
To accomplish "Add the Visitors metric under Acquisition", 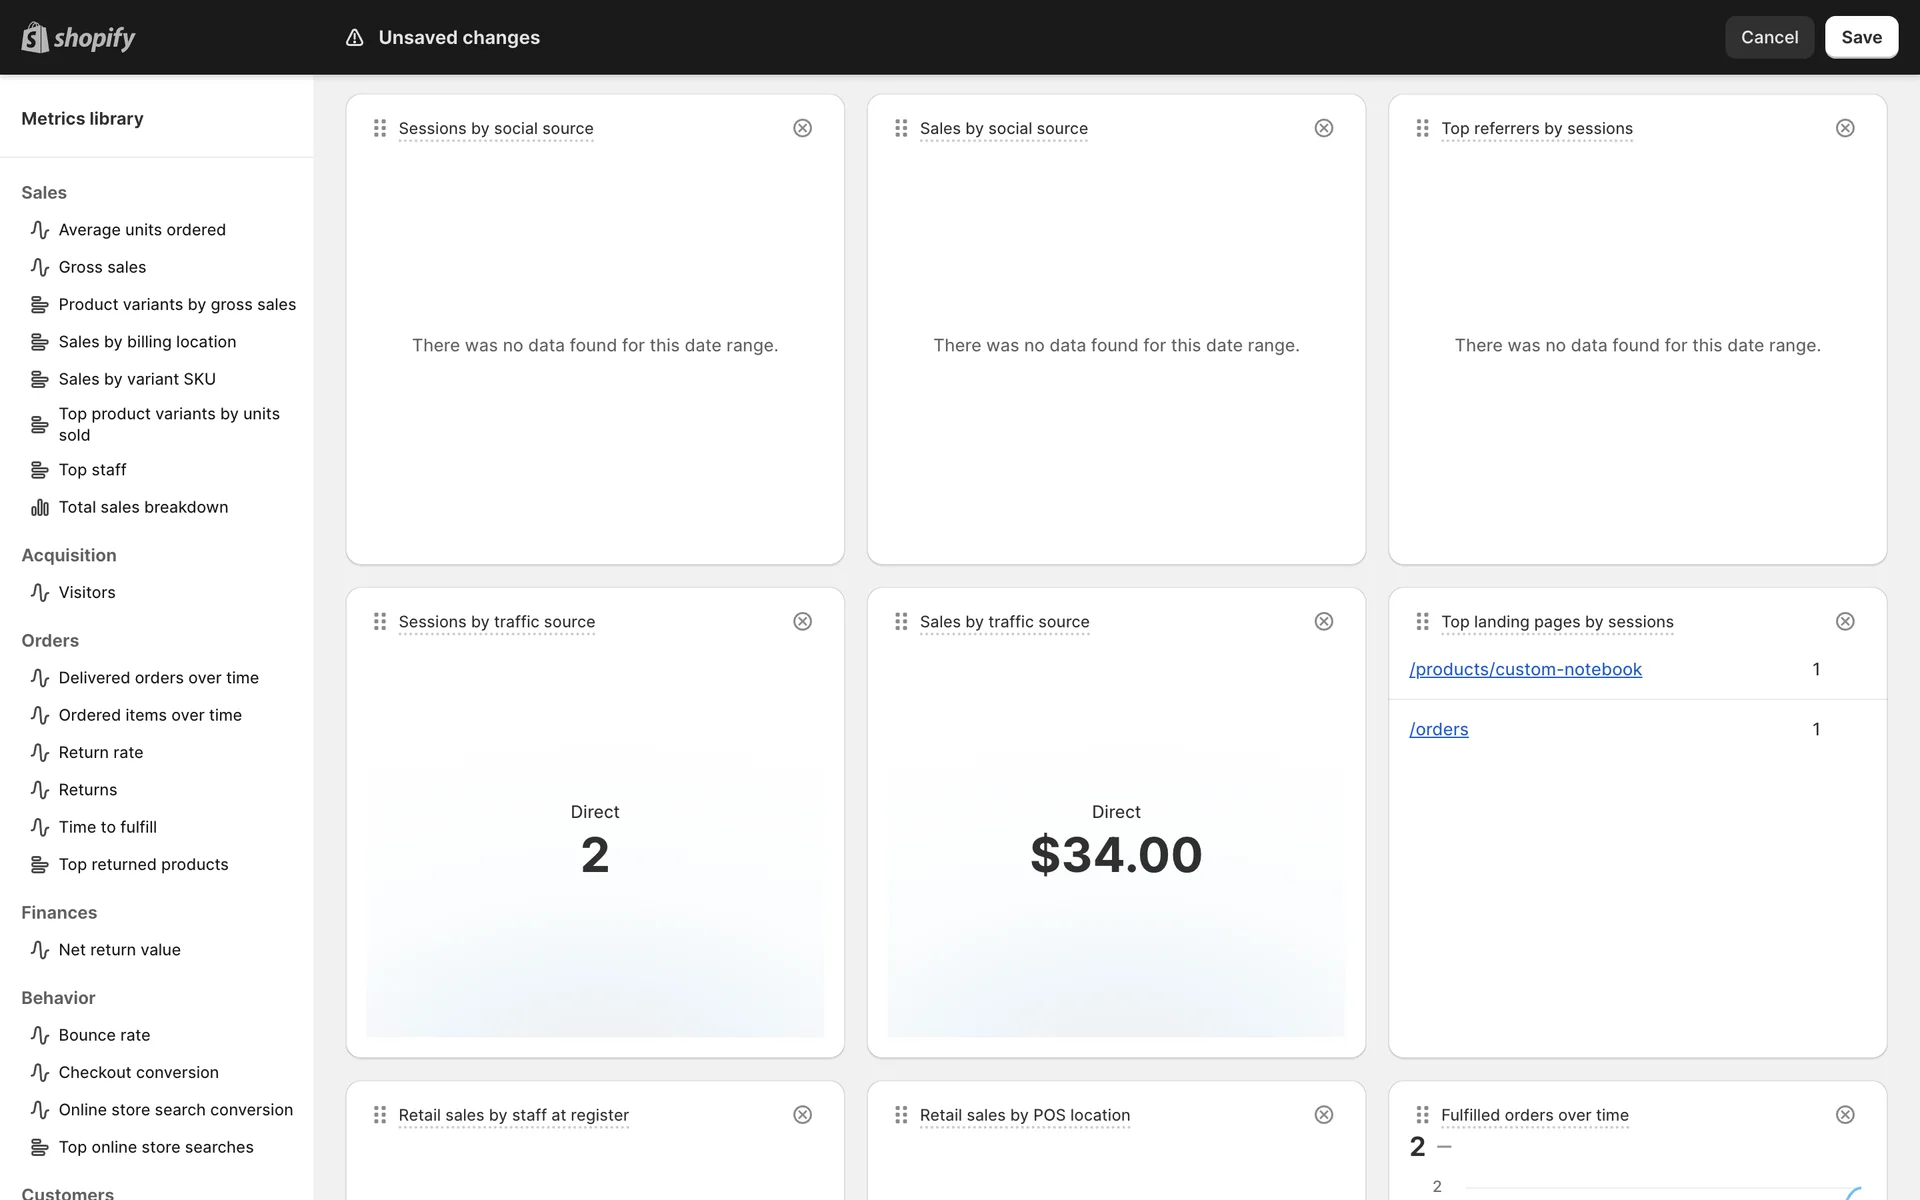I will [x=87, y=592].
